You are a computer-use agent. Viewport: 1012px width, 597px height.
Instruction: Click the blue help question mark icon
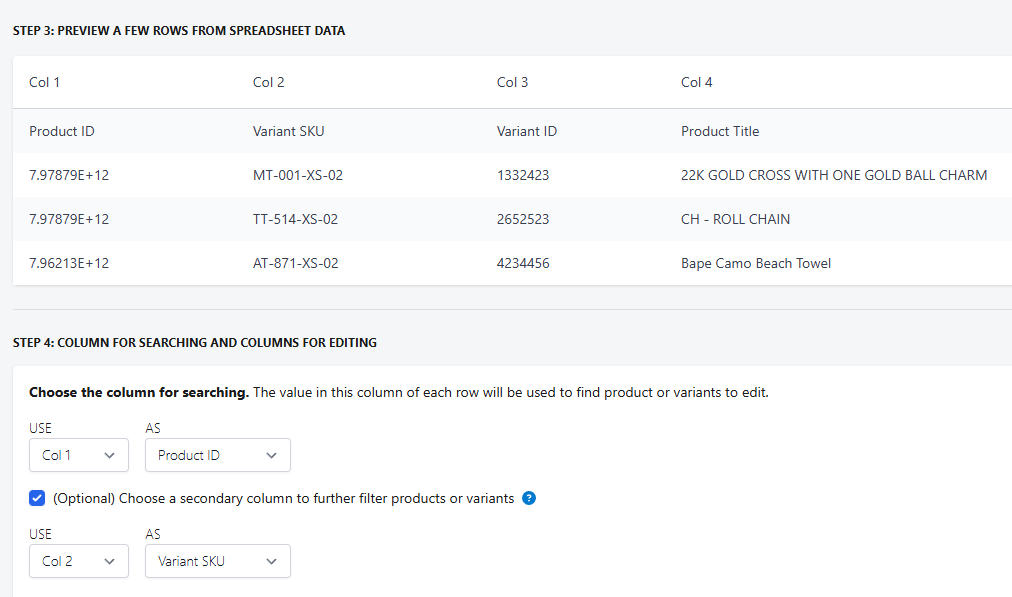pos(529,498)
